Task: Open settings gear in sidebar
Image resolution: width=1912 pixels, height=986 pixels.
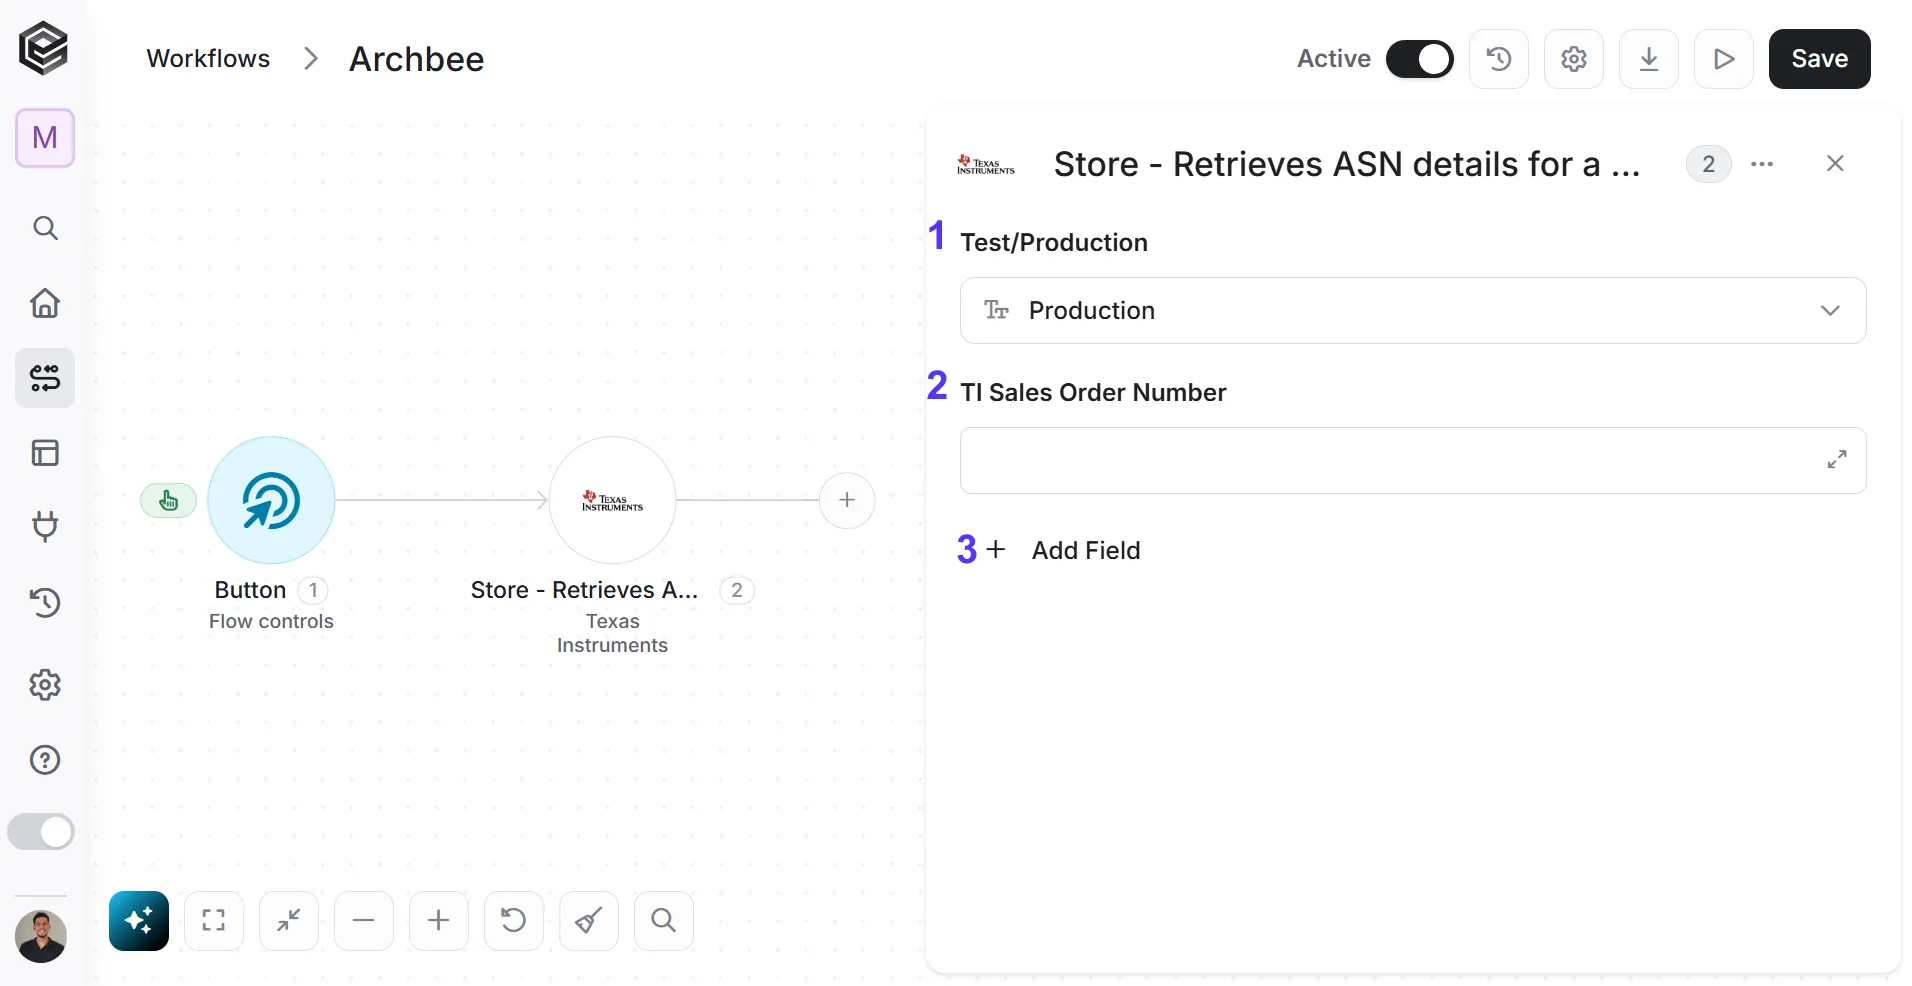Action: click(45, 685)
